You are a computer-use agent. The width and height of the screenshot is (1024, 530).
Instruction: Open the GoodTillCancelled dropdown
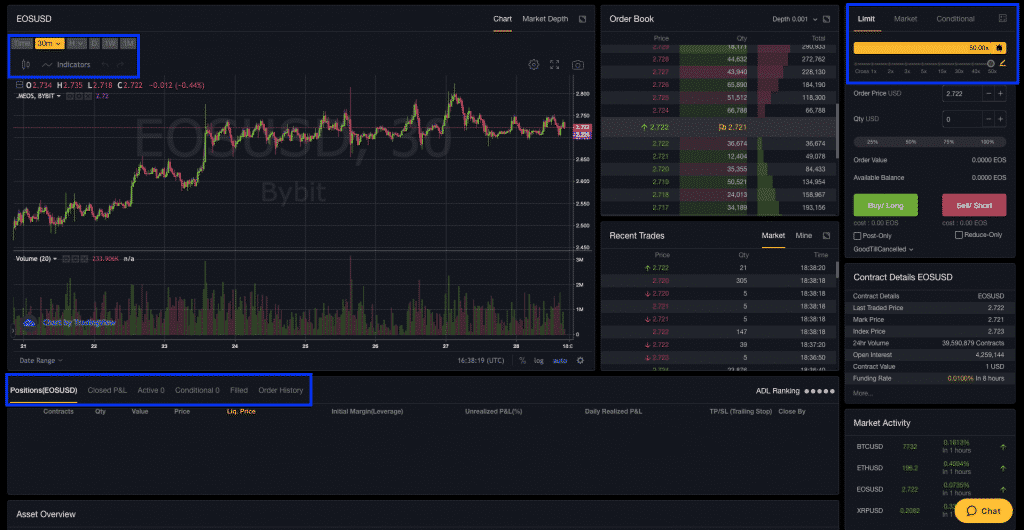tap(883, 249)
